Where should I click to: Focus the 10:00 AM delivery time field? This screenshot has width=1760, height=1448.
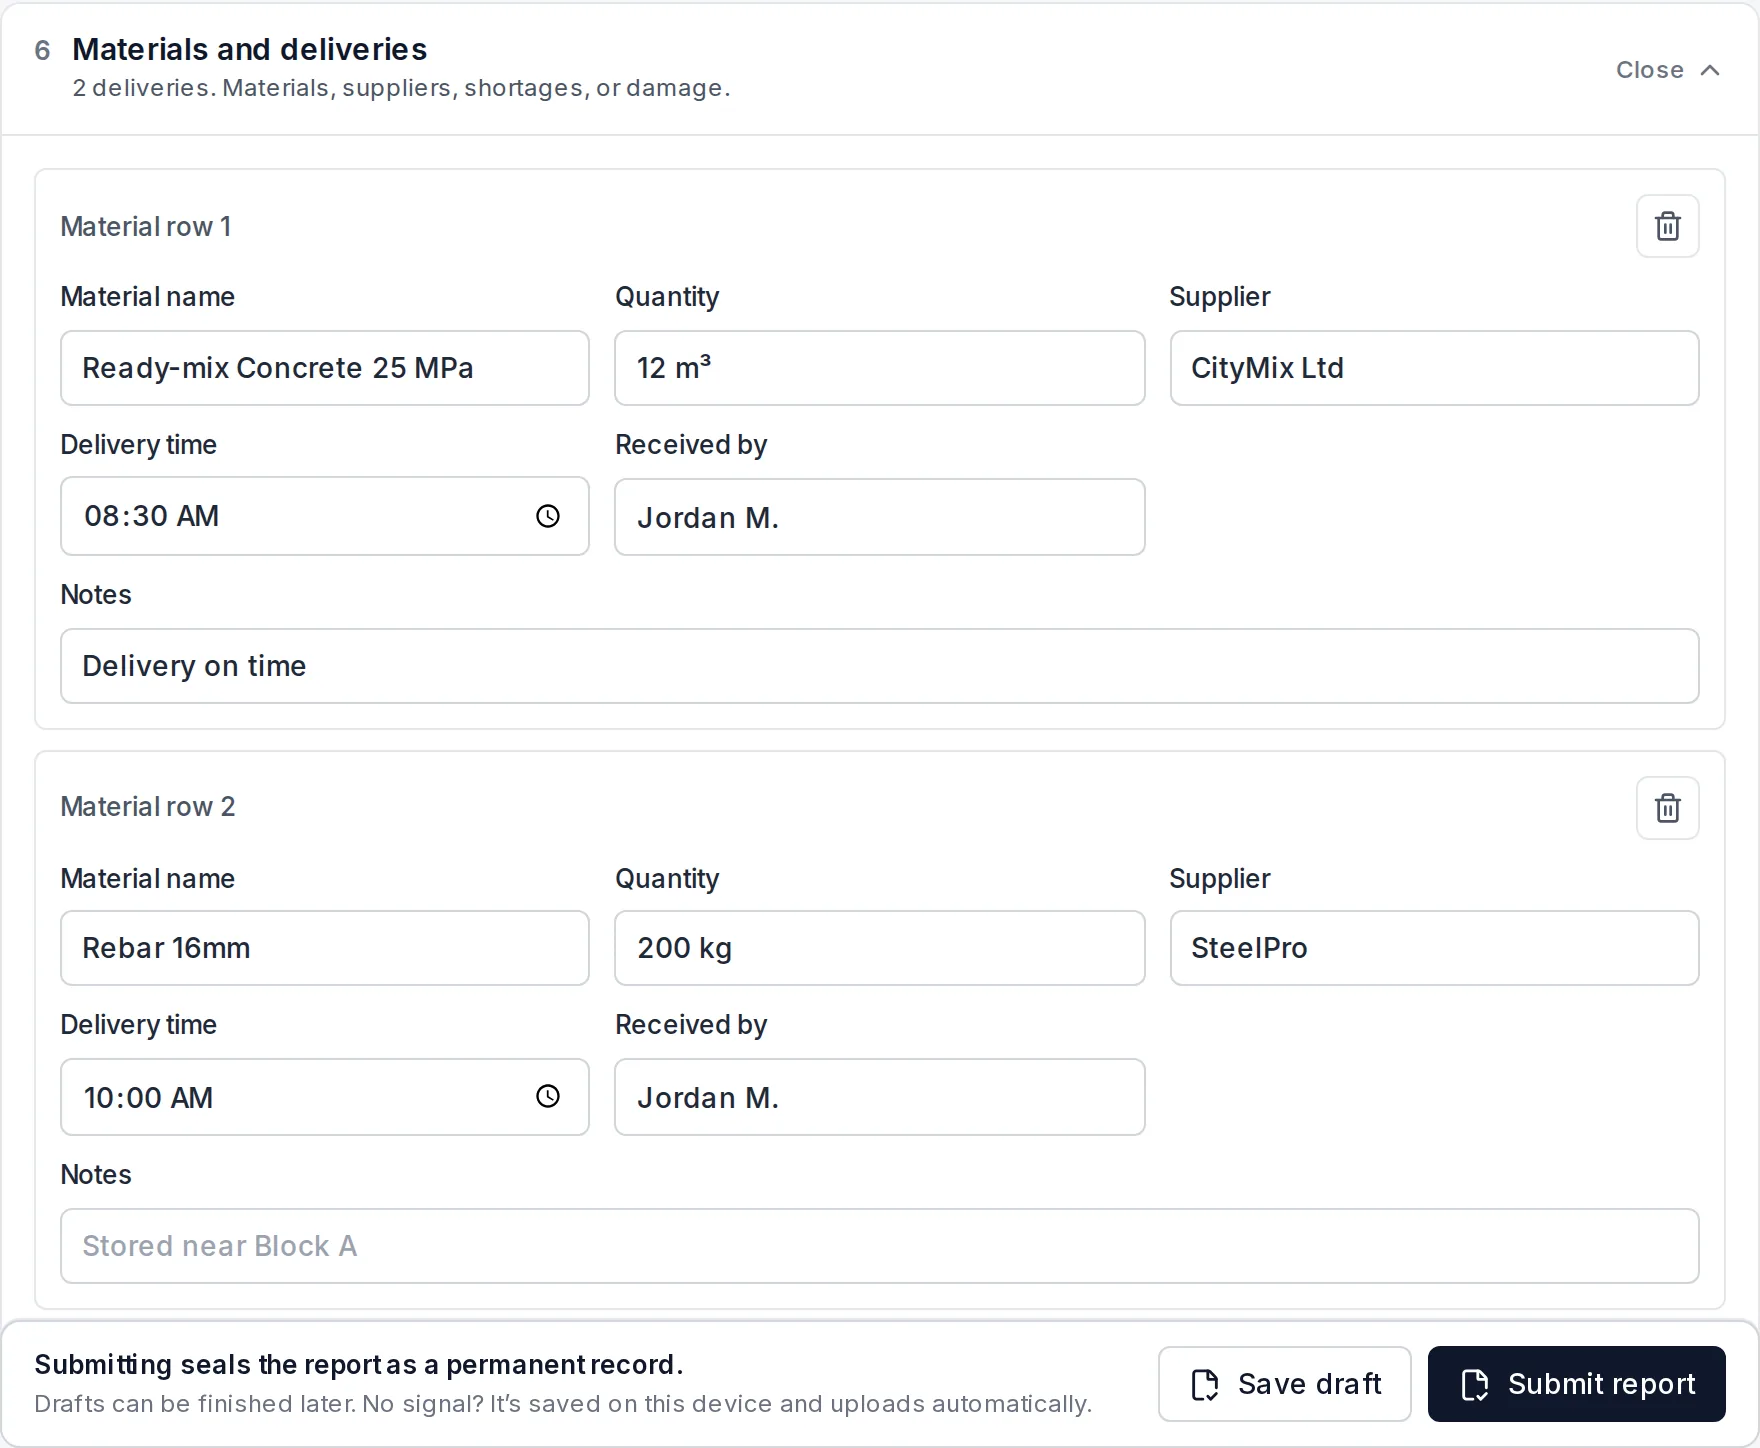[x=325, y=1097]
